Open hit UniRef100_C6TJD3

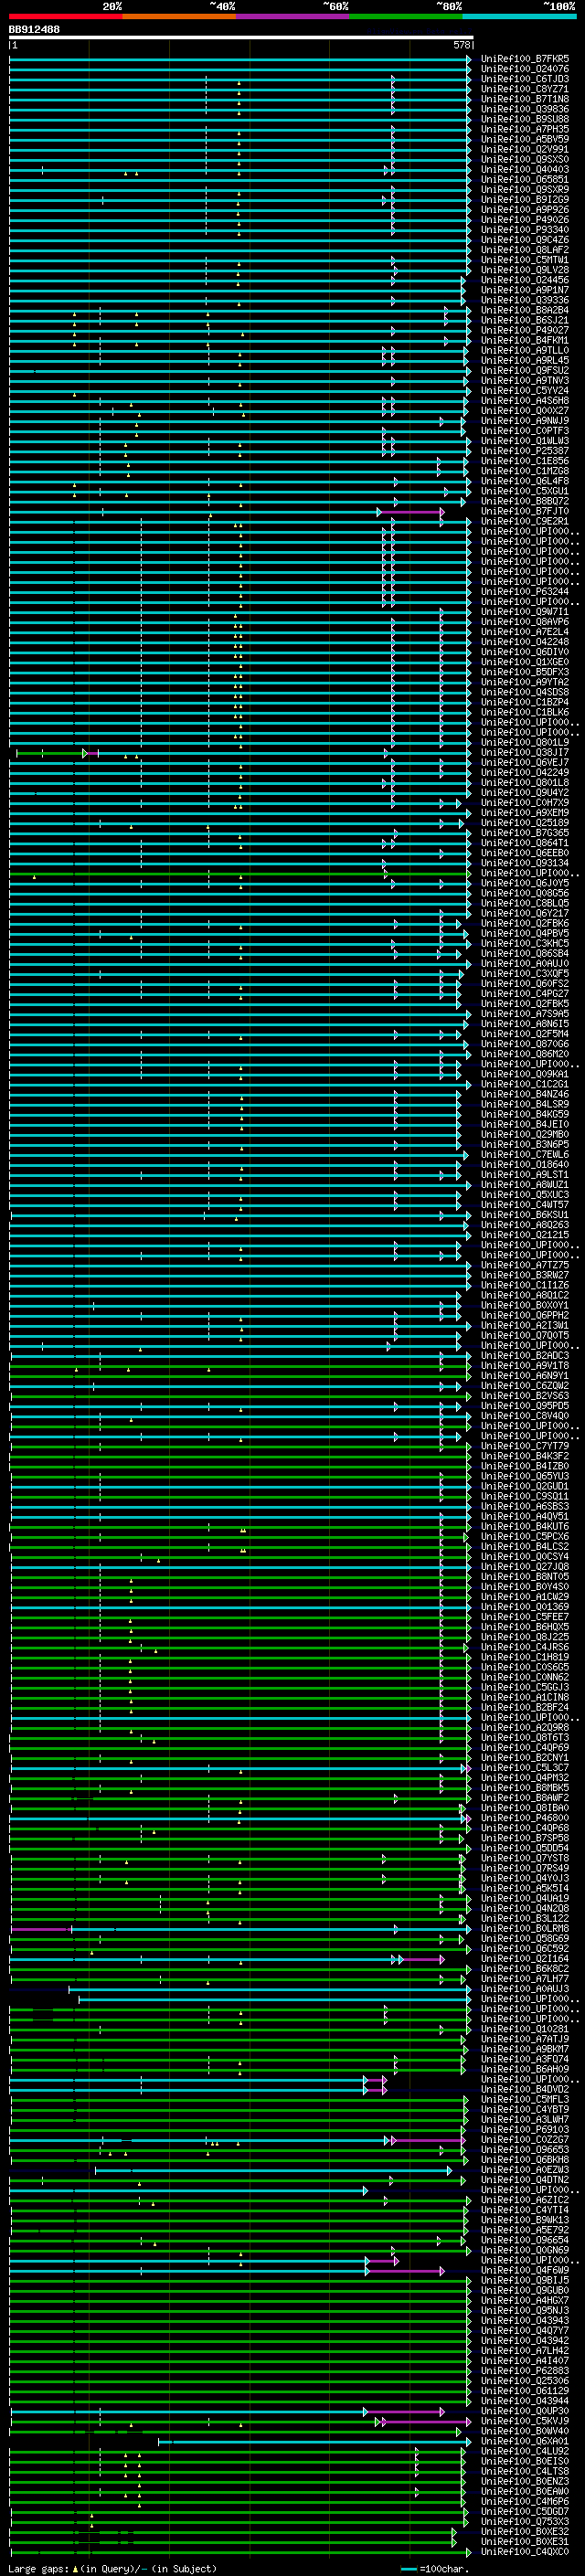pyautogui.click(x=525, y=79)
